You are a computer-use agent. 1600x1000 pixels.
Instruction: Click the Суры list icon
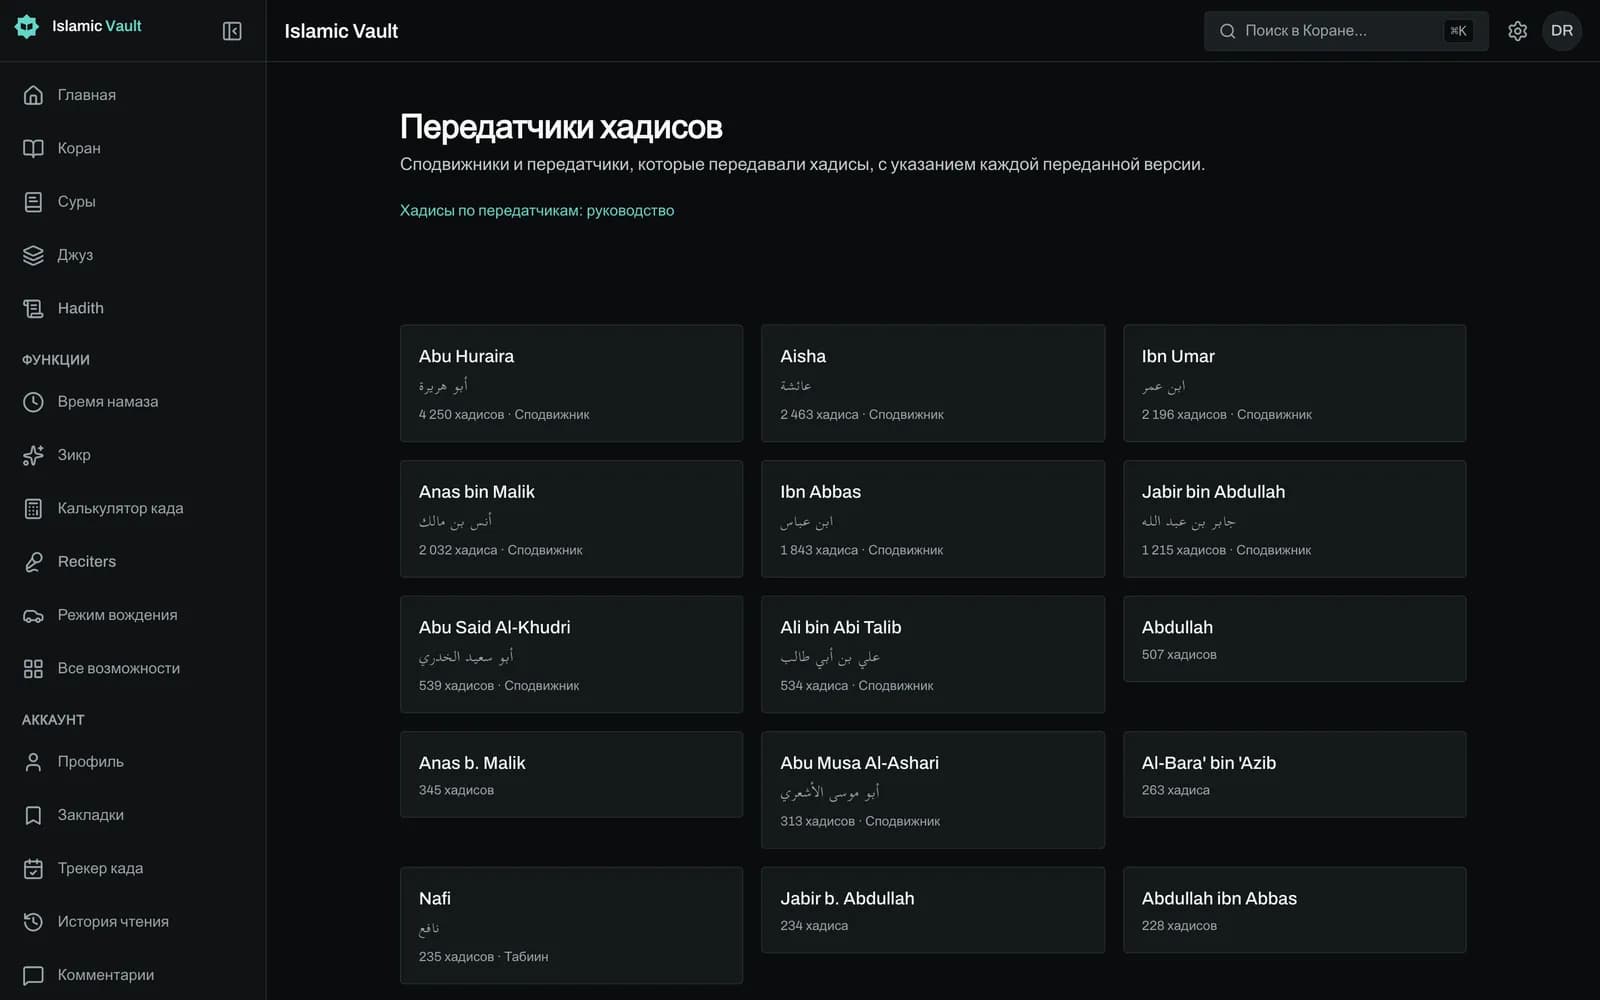[x=33, y=202]
